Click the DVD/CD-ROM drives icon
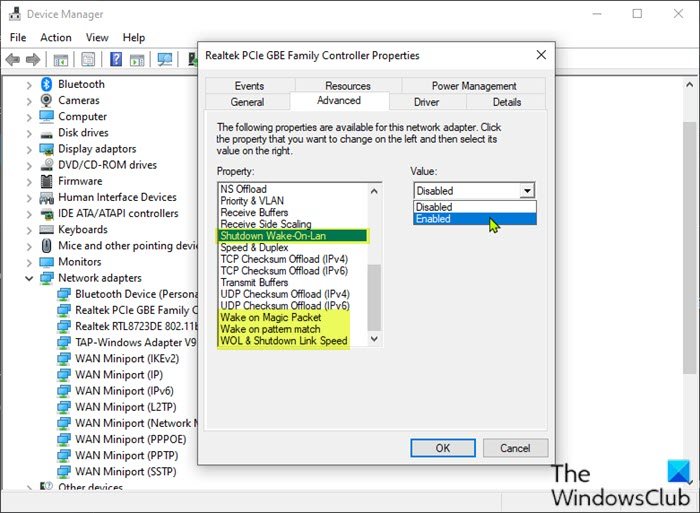This screenshot has width=700, height=513. [x=46, y=165]
